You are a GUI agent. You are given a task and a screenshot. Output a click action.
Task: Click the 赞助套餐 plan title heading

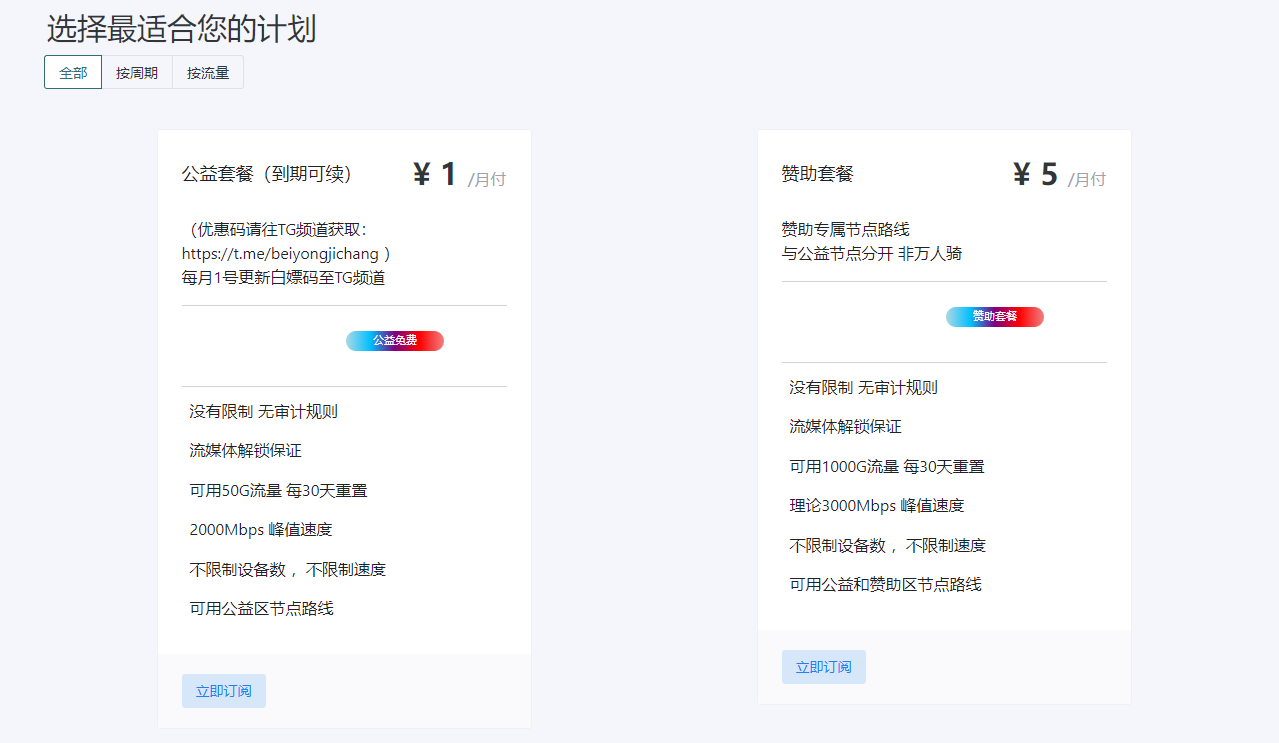coord(818,174)
